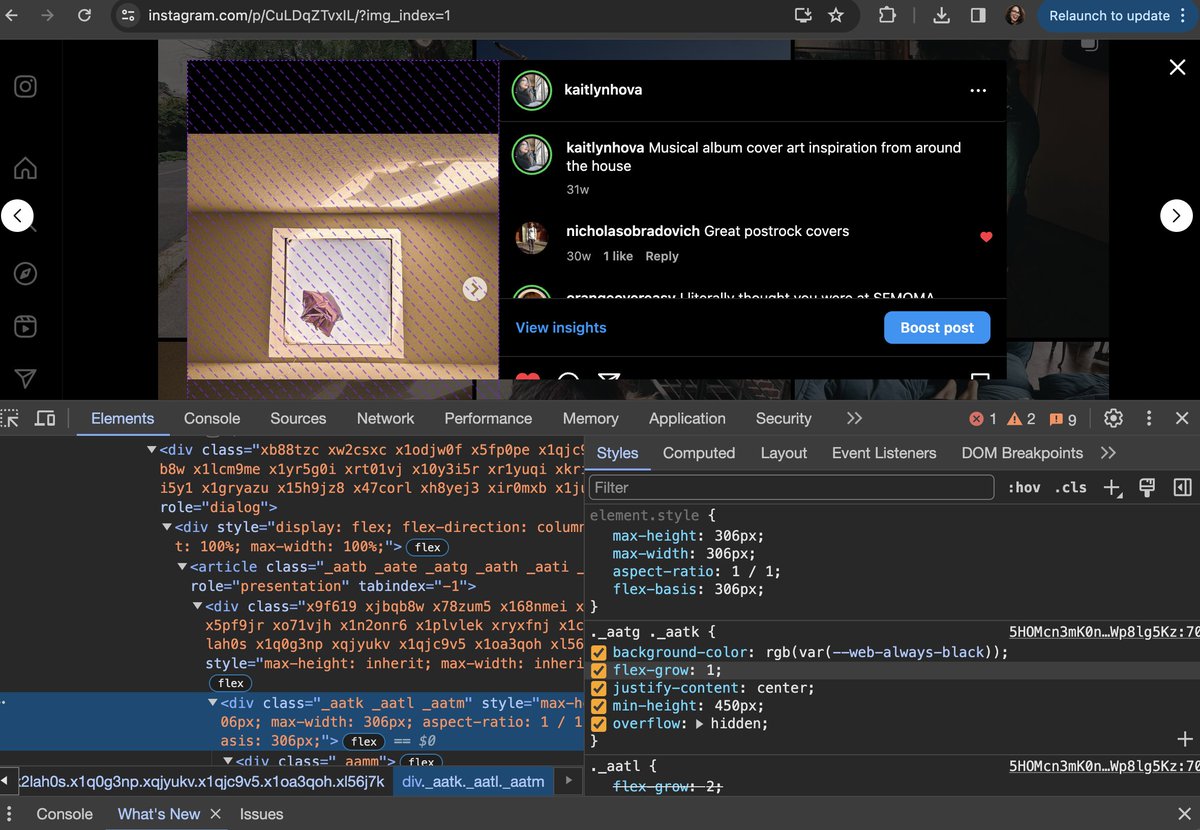Image resolution: width=1200 pixels, height=830 pixels.
Task: Open Chrome downloads icon
Action: [x=941, y=15]
